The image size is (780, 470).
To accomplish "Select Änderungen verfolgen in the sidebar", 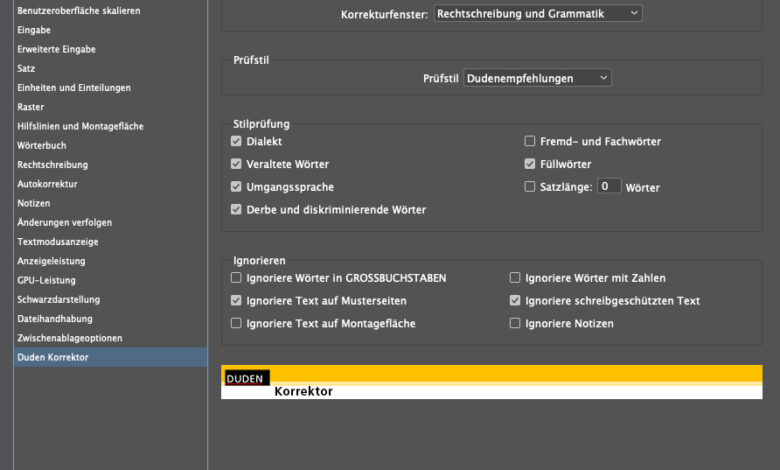I will point(65,222).
